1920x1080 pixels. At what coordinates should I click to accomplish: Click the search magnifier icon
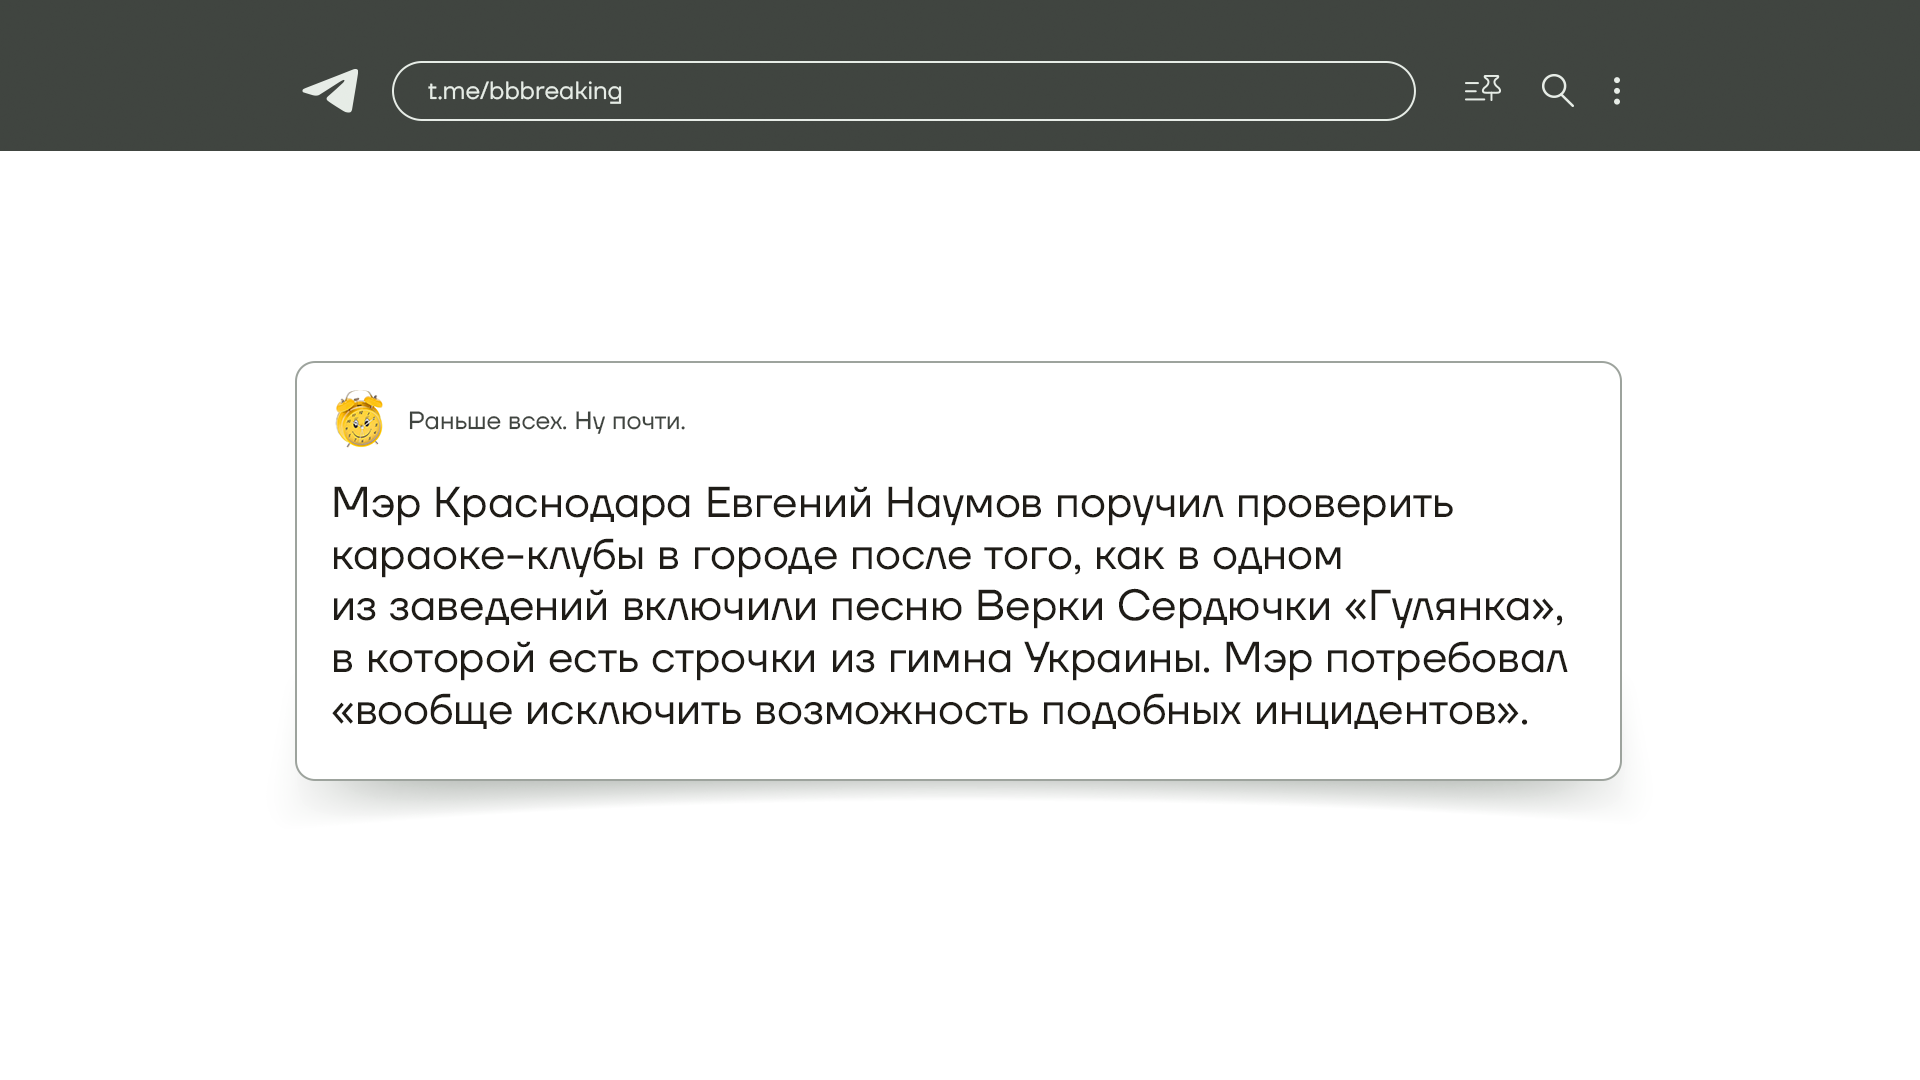pyautogui.click(x=1557, y=91)
